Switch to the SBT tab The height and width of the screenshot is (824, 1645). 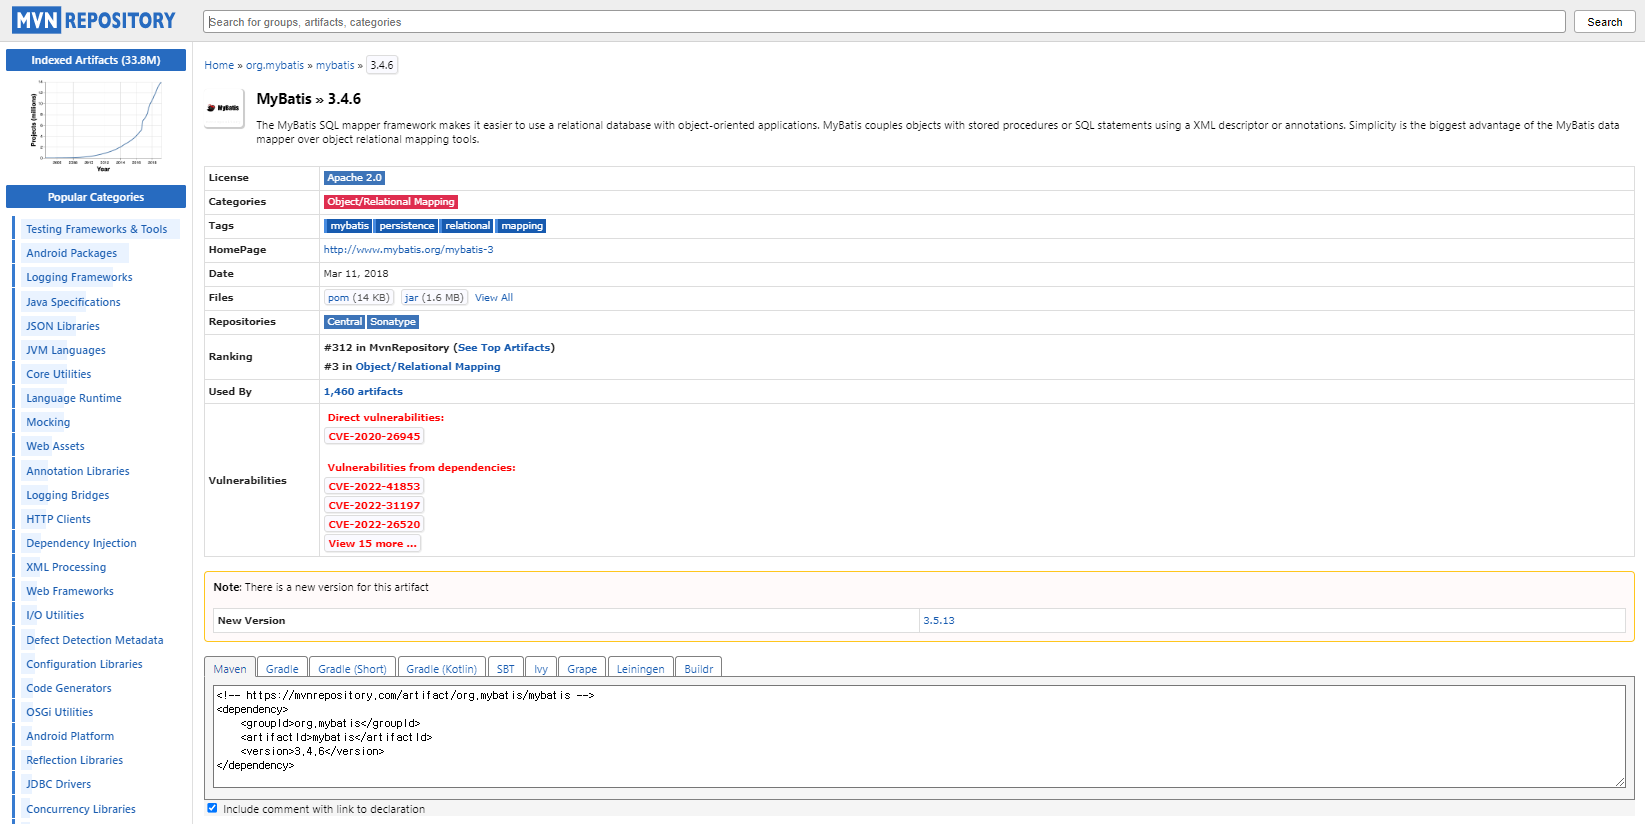[x=506, y=669]
